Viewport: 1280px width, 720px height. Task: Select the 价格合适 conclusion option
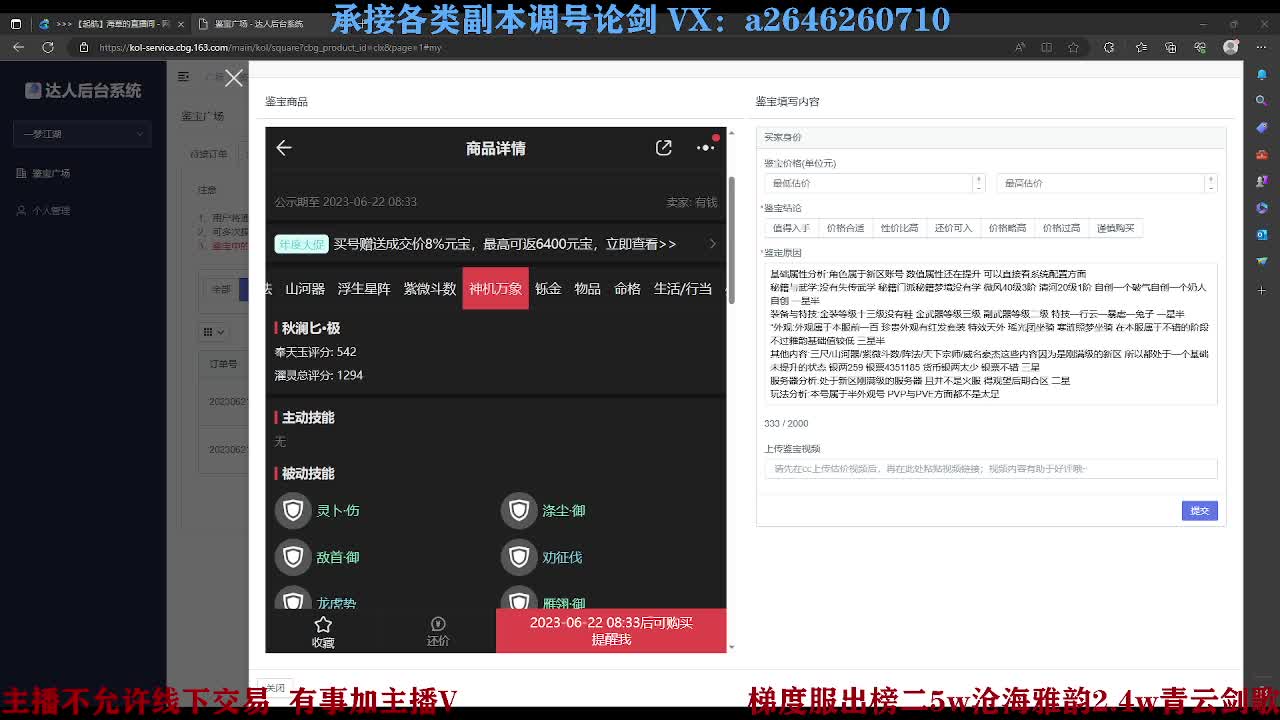(845, 228)
